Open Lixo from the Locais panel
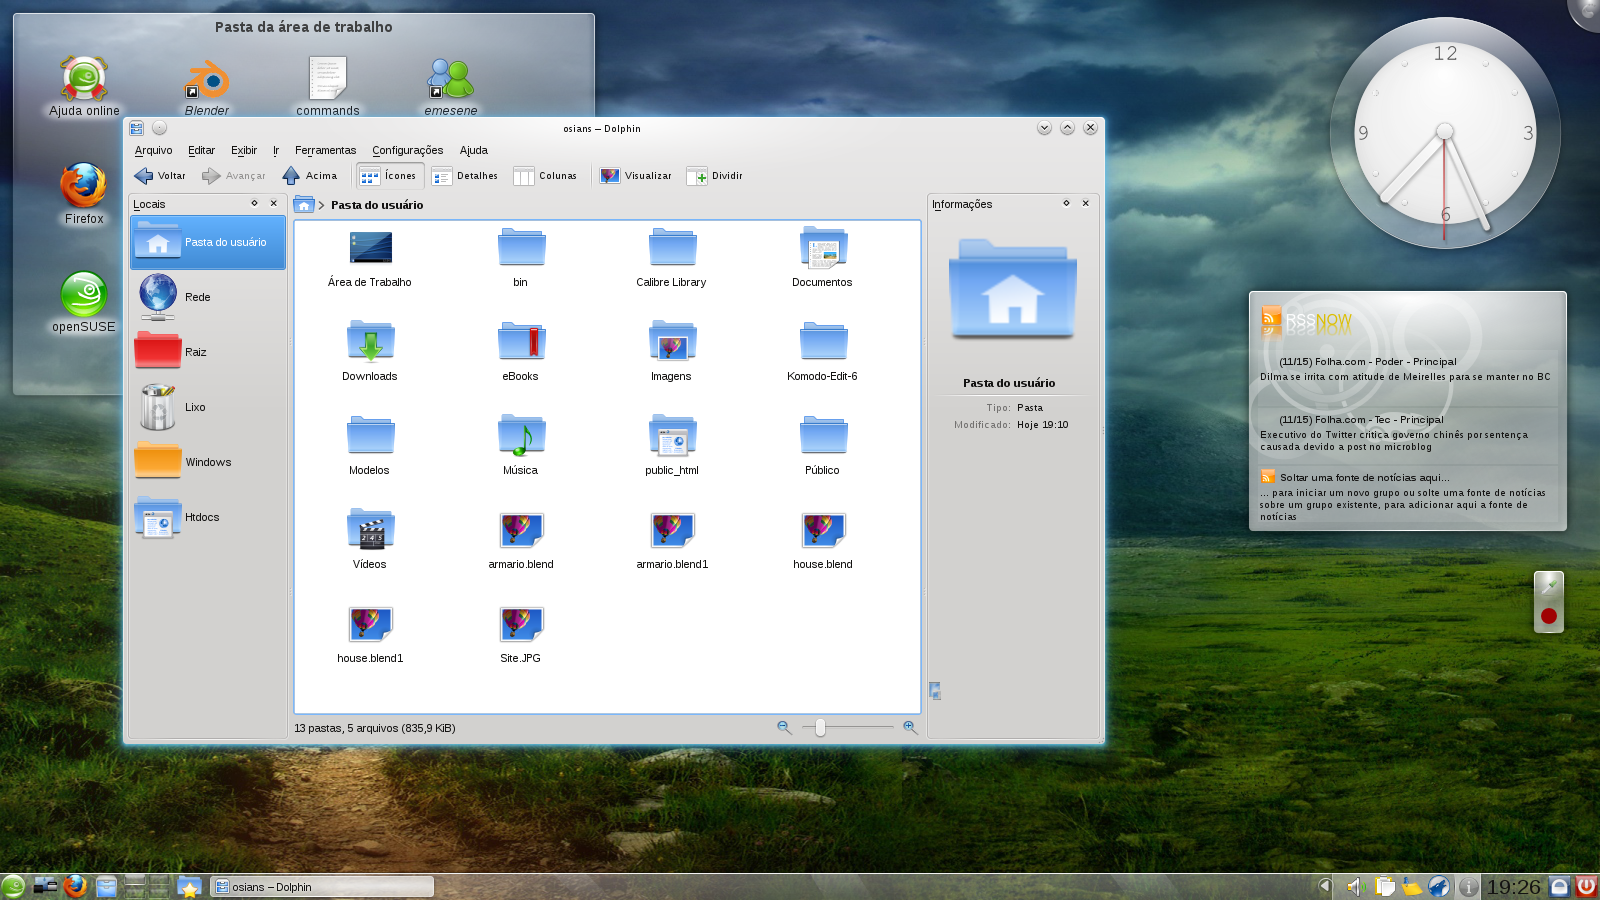This screenshot has width=1600, height=900. [x=196, y=407]
